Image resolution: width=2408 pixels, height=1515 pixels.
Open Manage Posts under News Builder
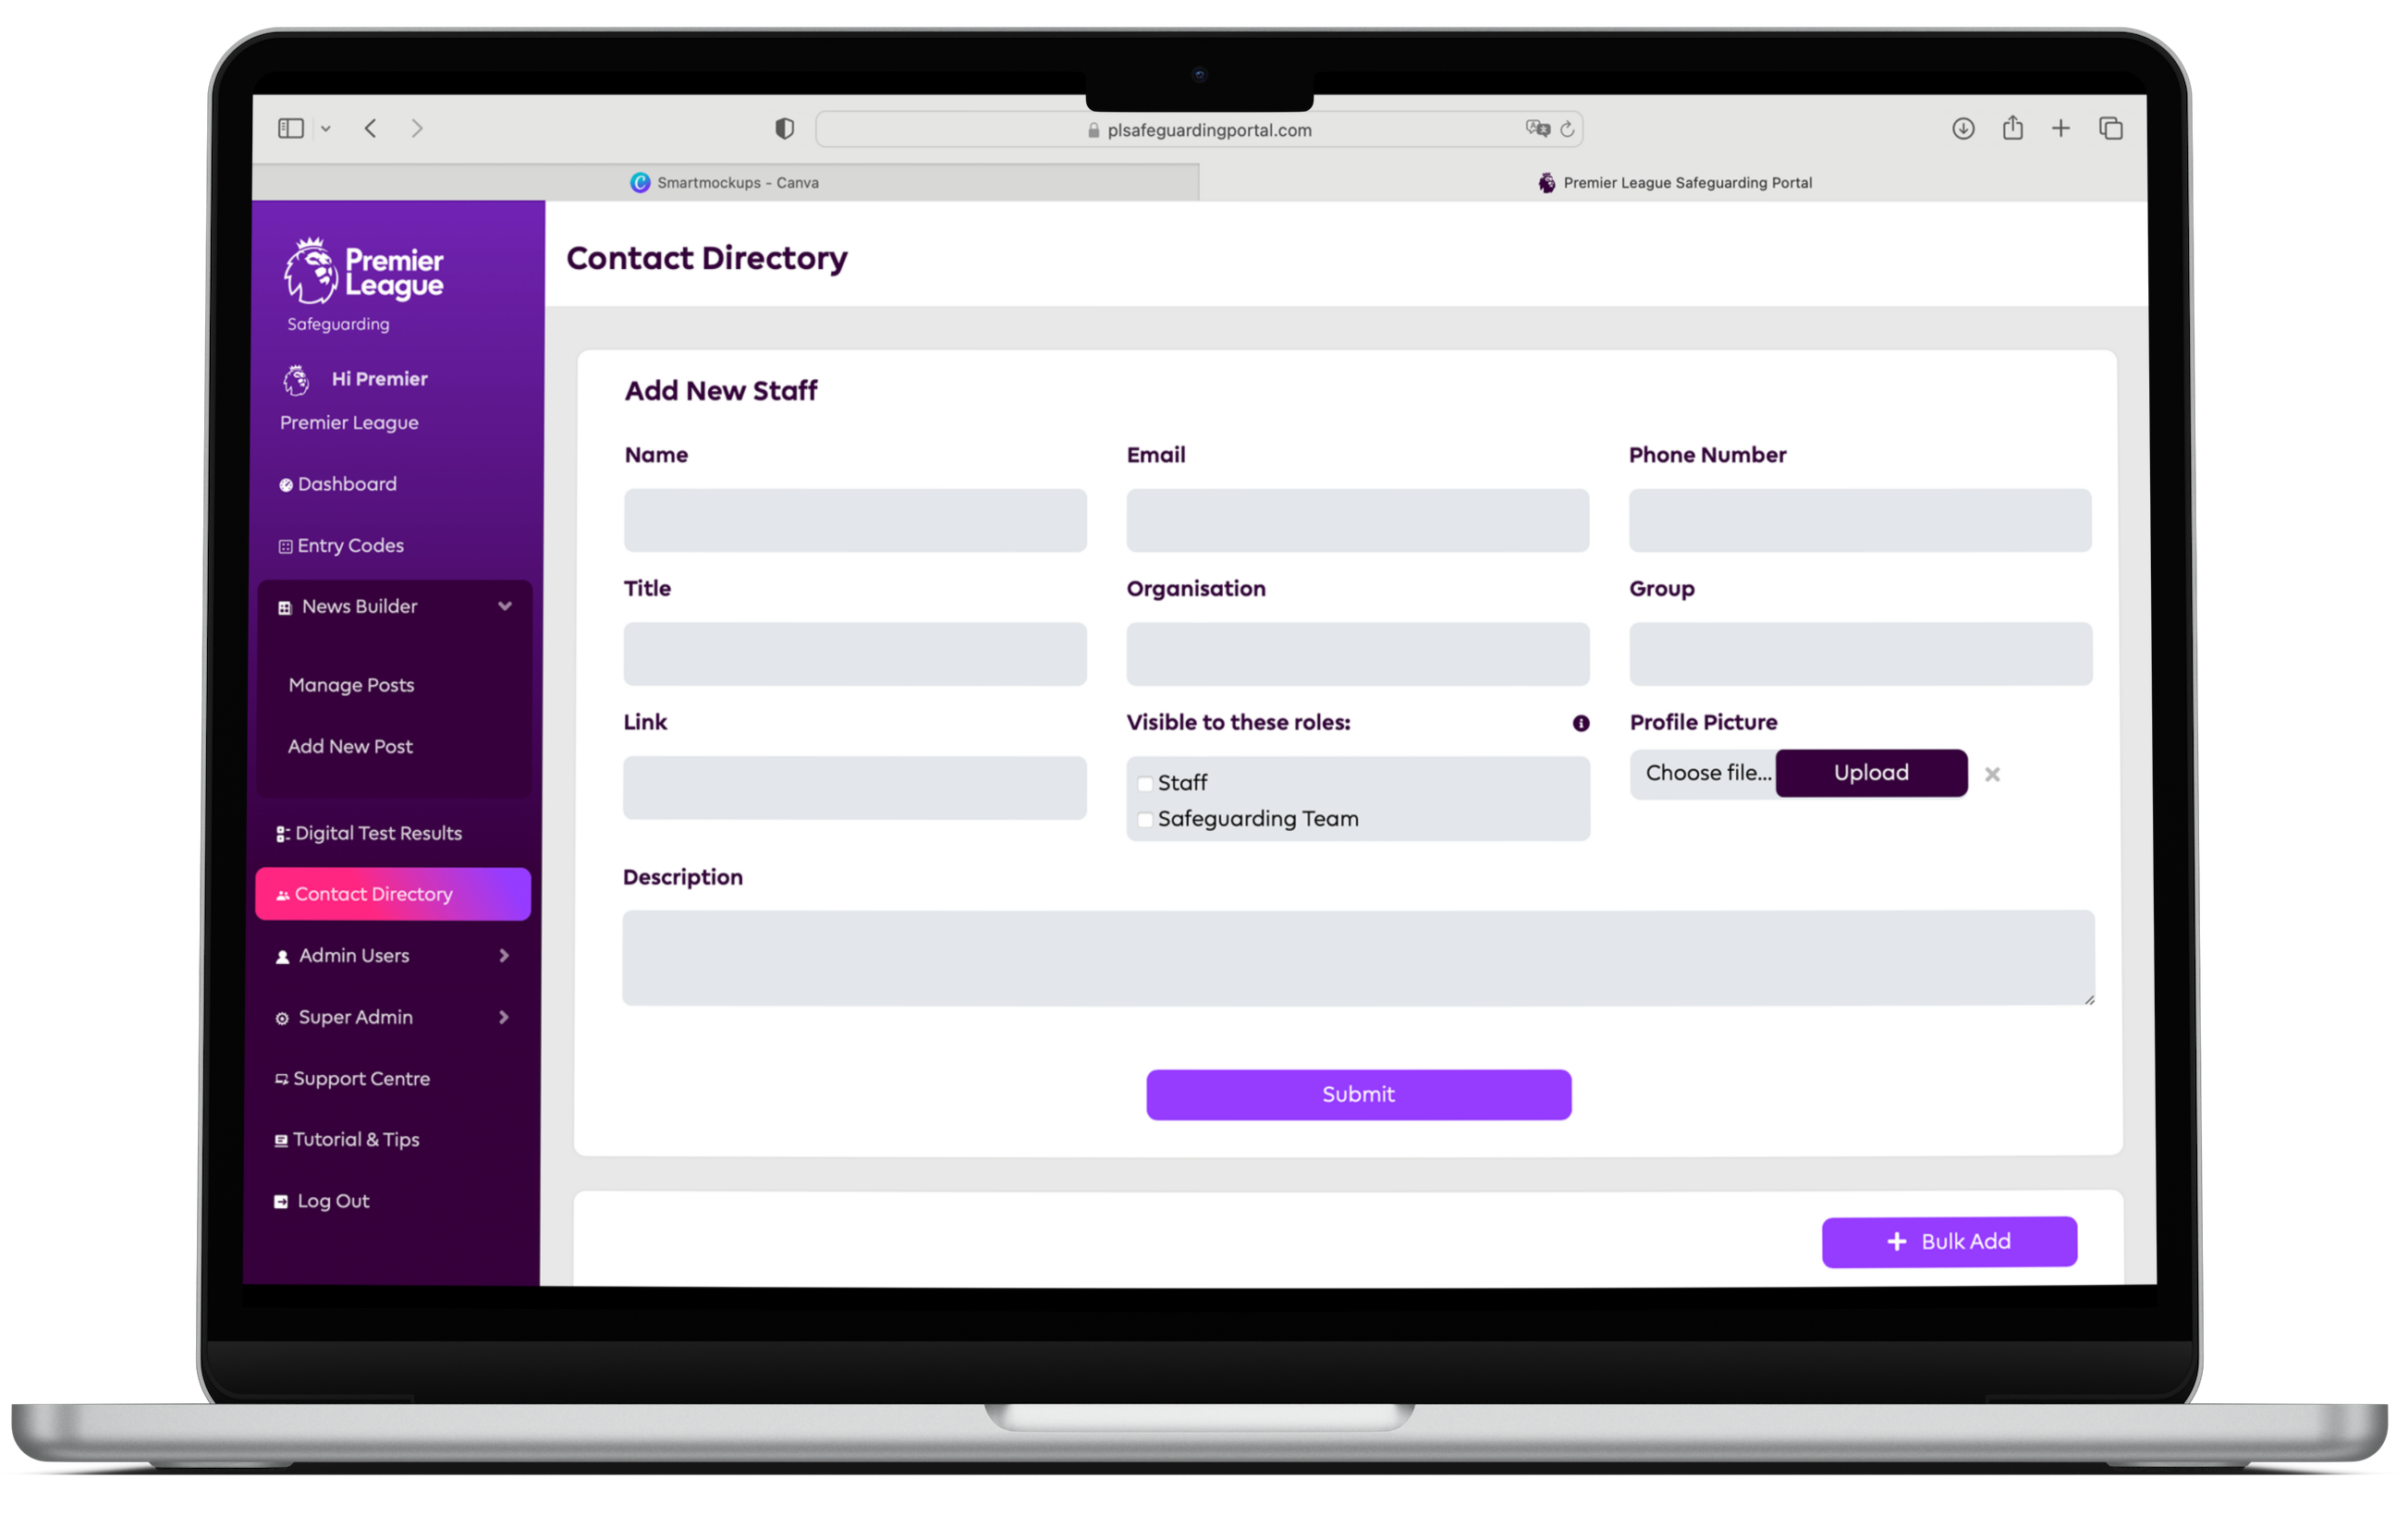350,684
